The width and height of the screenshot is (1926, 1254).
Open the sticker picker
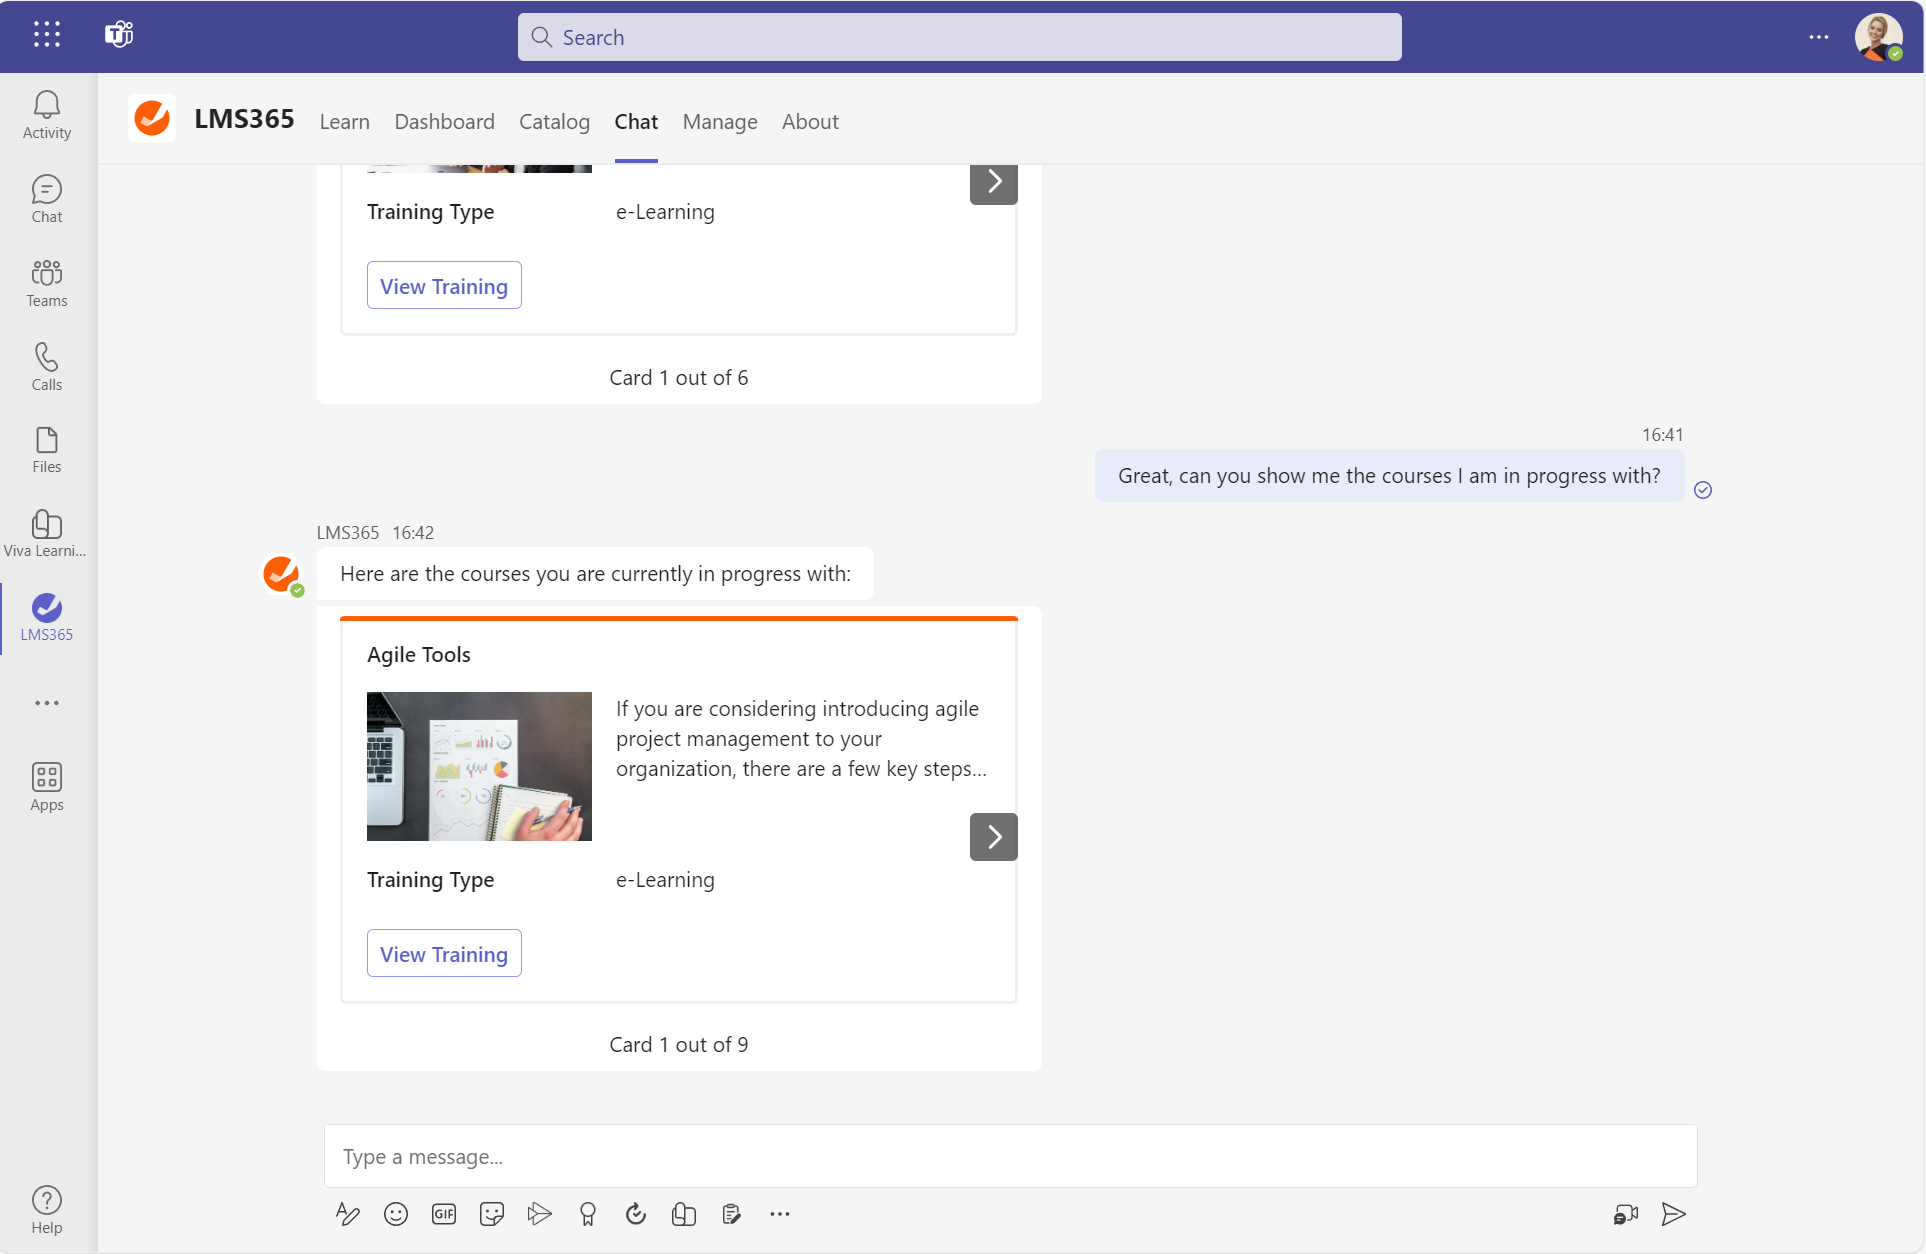(492, 1214)
